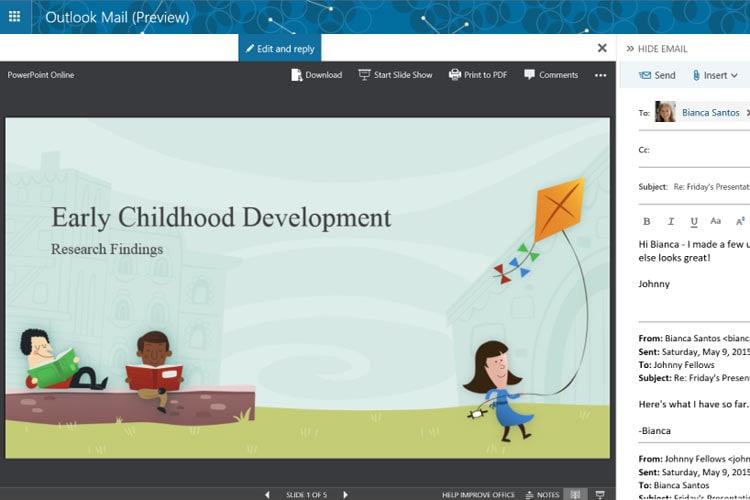750x500 pixels.
Task: Toggle underline text formatting
Action: (x=693, y=221)
